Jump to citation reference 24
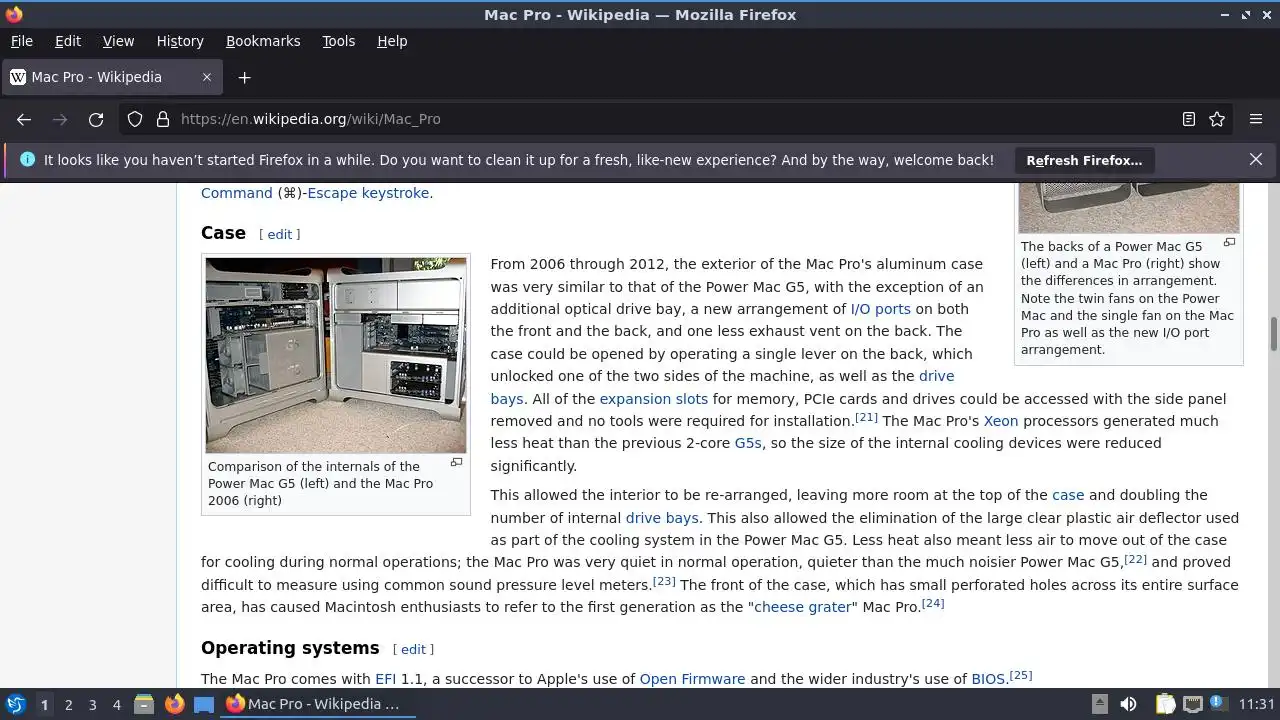 [933, 603]
